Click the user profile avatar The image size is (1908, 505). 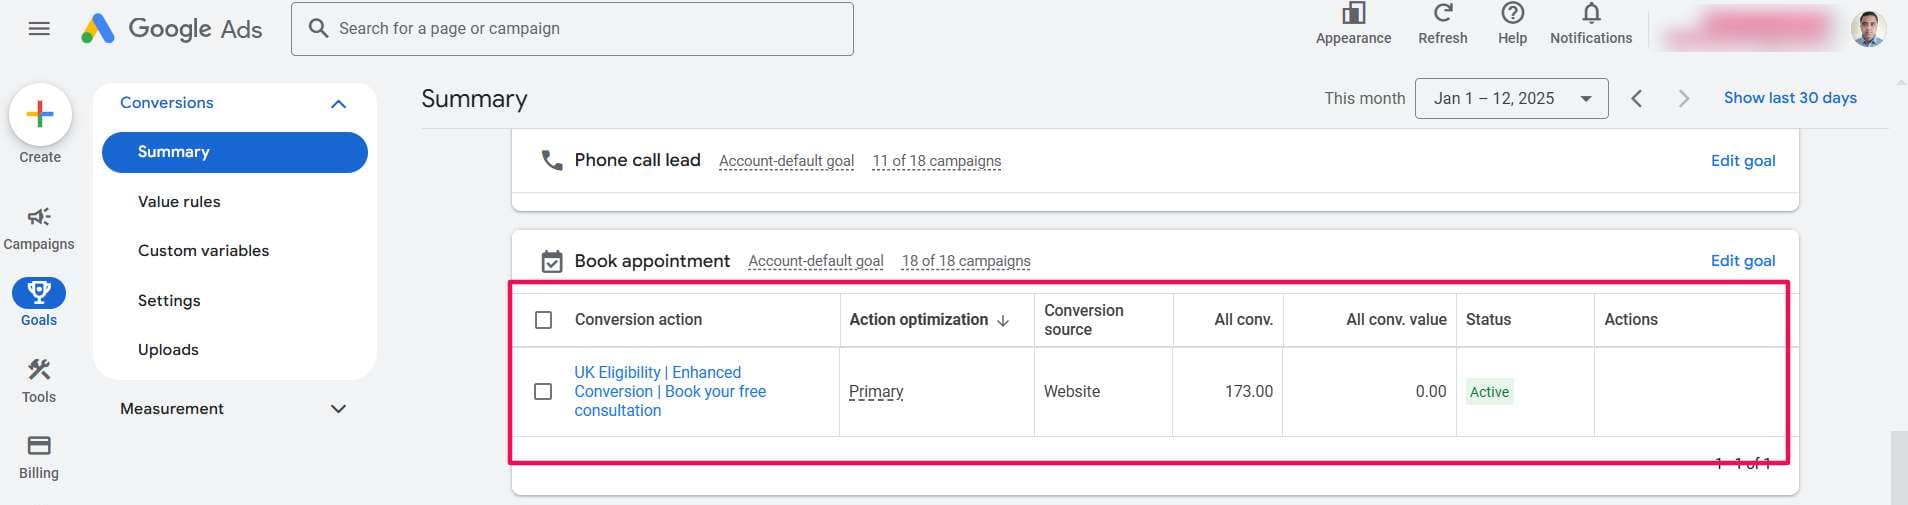(x=1868, y=29)
